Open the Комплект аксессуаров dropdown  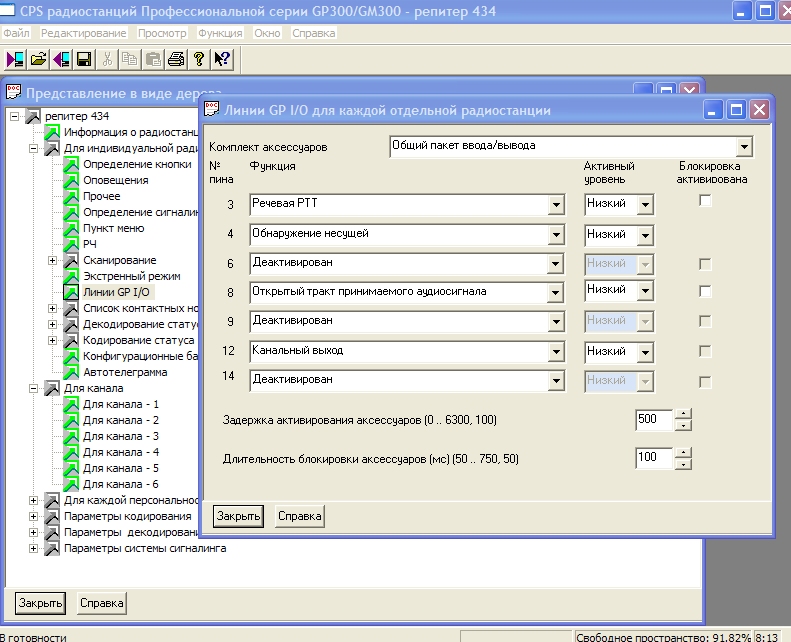point(744,147)
